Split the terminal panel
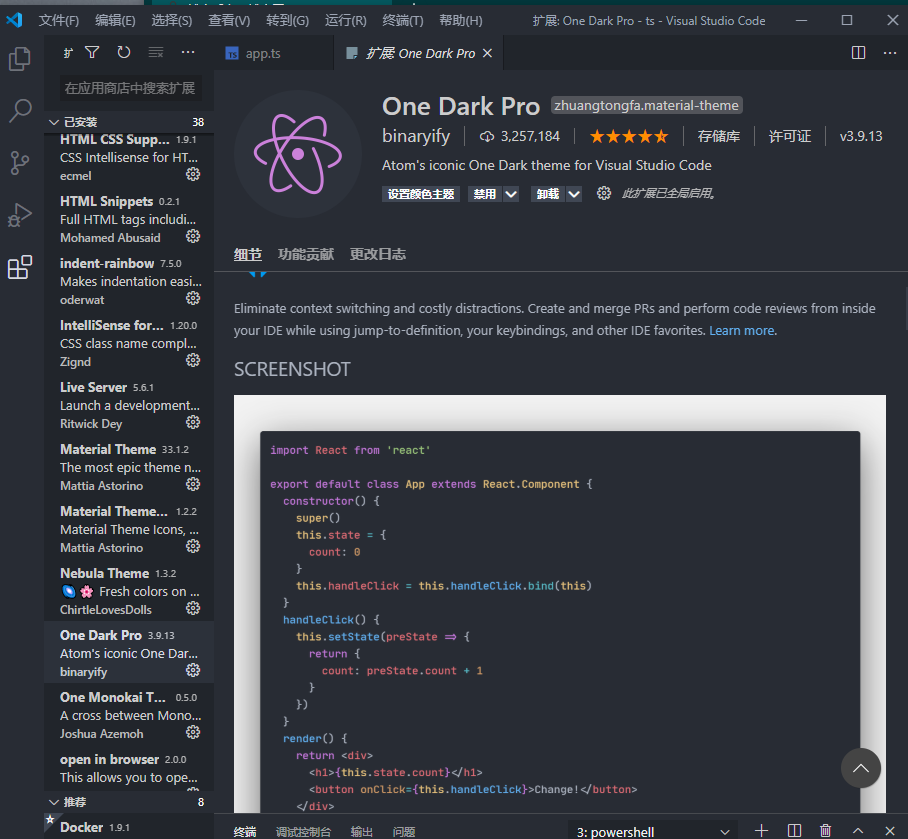The height and width of the screenshot is (839, 908). tap(794, 831)
